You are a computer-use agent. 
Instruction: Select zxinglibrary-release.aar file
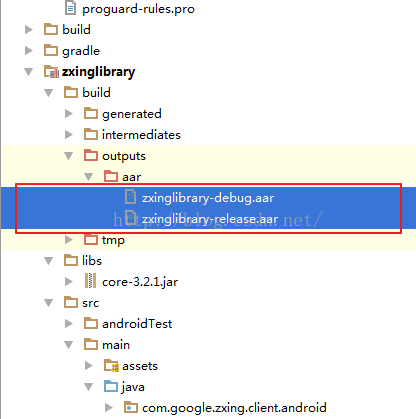click(x=210, y=219)
